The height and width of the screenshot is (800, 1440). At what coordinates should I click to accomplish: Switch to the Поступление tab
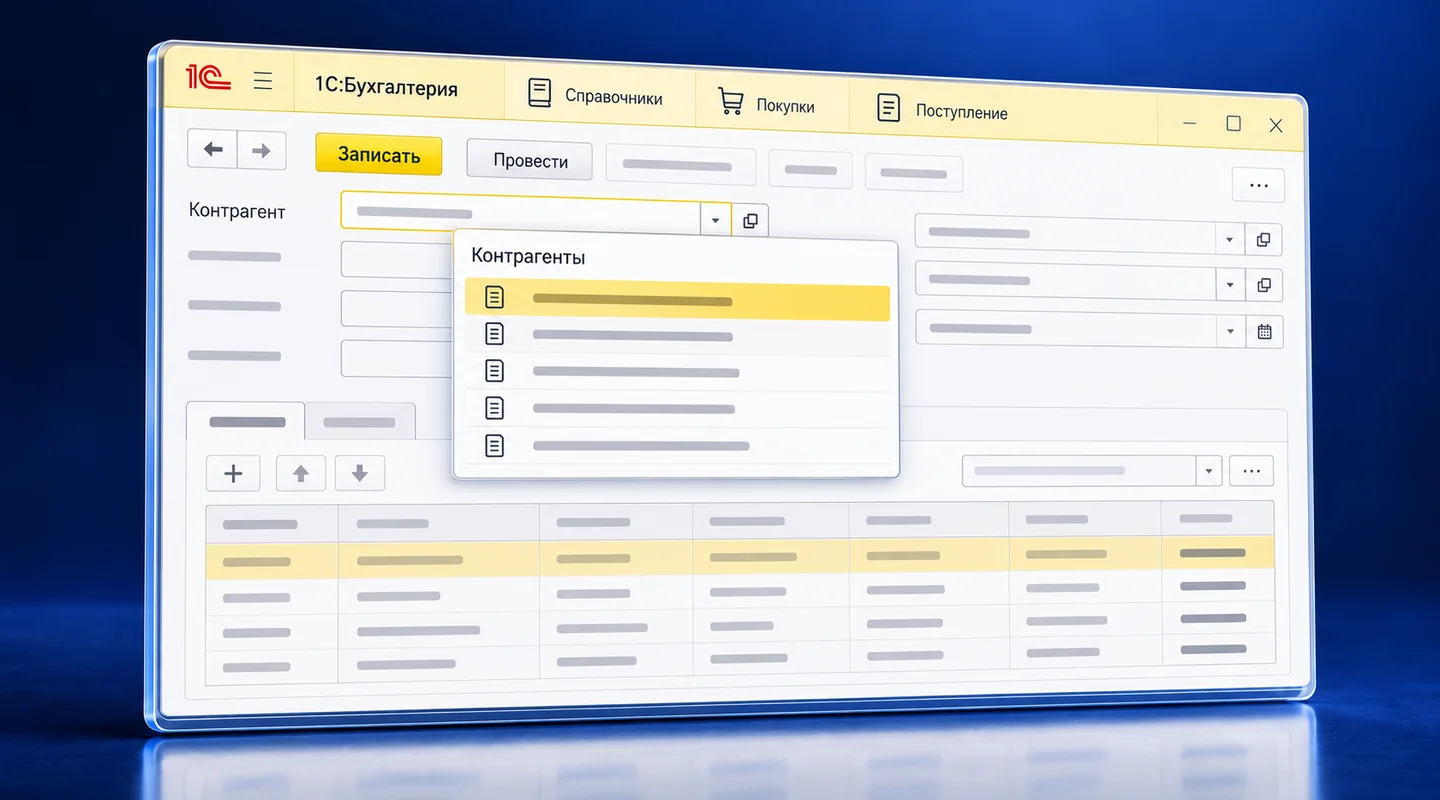point(942,110)
